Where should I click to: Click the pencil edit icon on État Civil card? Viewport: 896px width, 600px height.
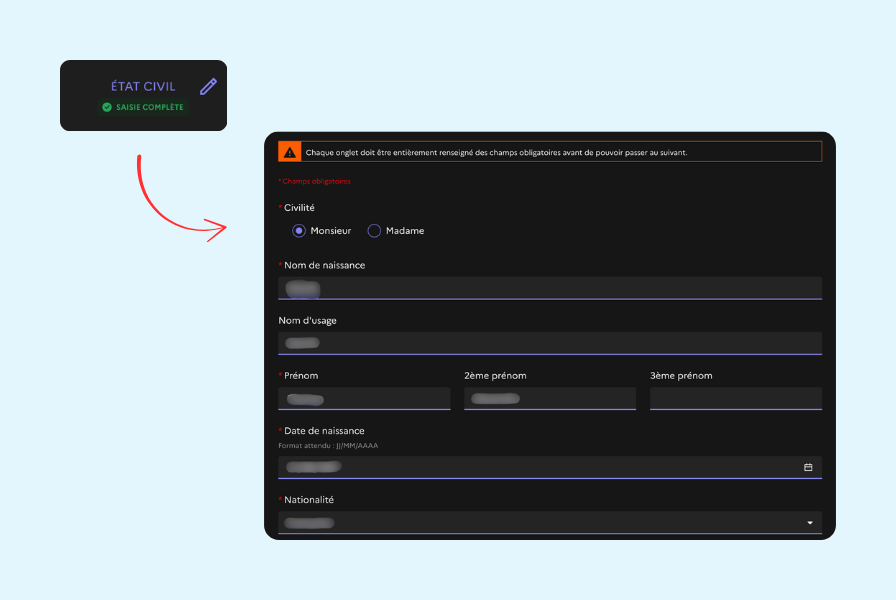tap(208, 86)
